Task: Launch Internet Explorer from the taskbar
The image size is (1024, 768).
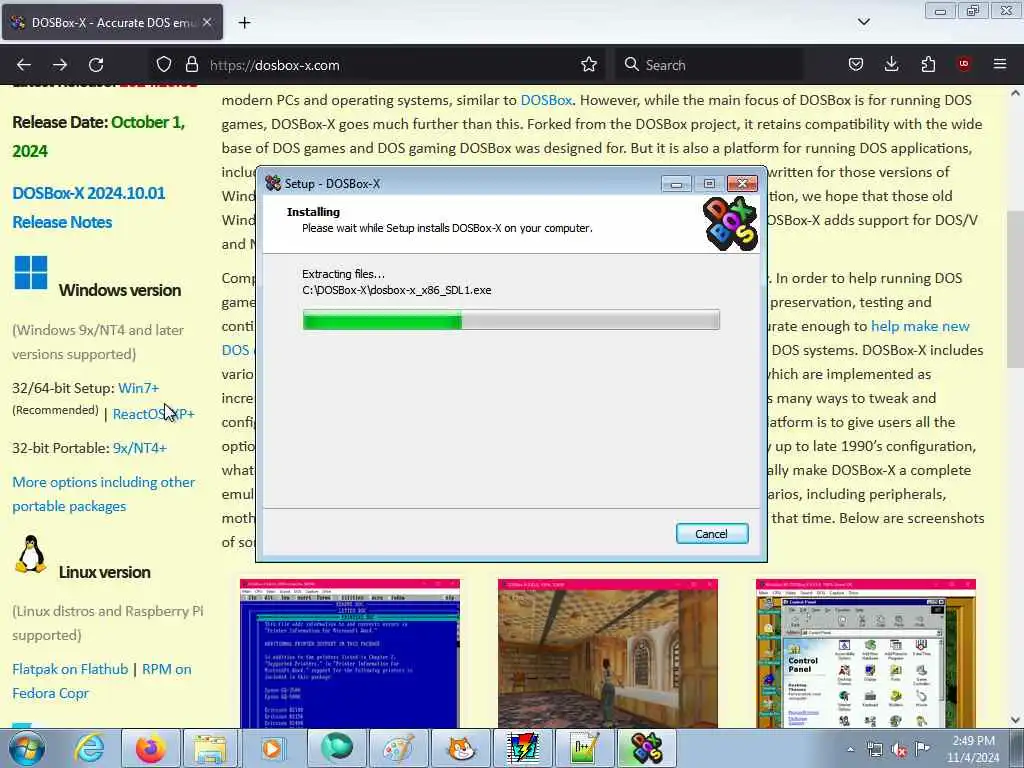Action: (x=89, y=748)
